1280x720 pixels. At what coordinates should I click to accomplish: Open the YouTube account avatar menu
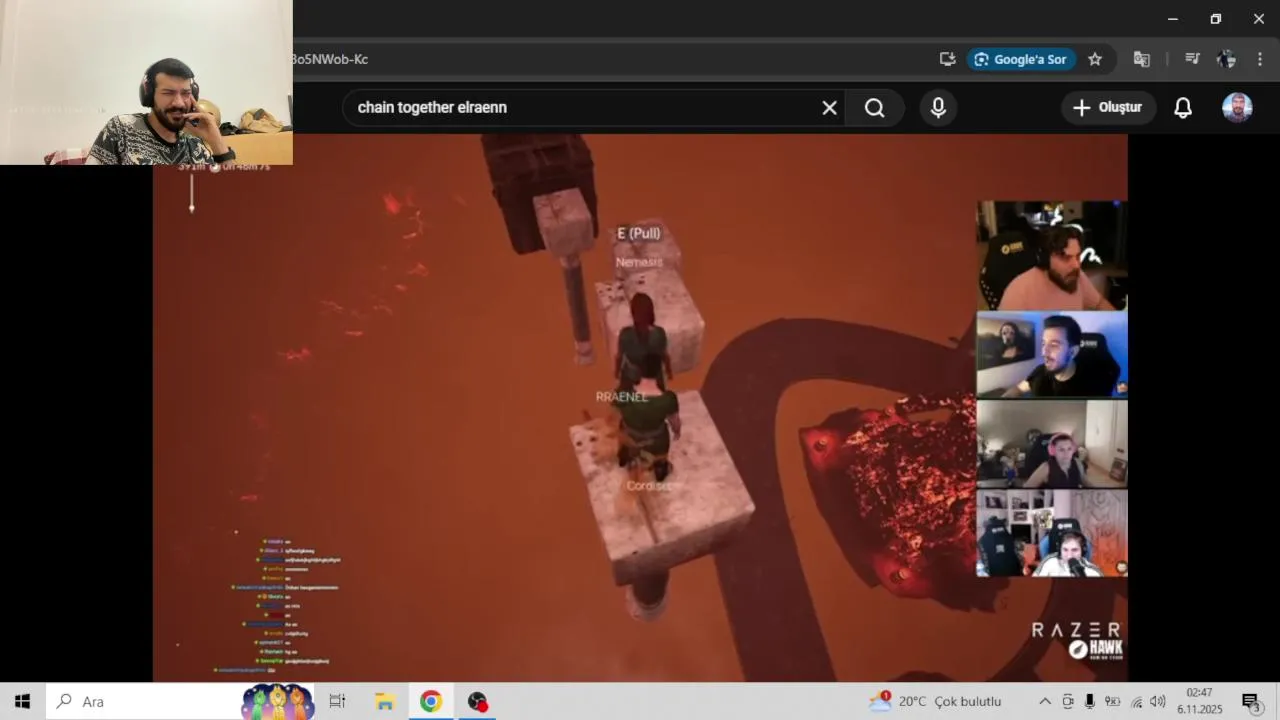click(1237, 108)
